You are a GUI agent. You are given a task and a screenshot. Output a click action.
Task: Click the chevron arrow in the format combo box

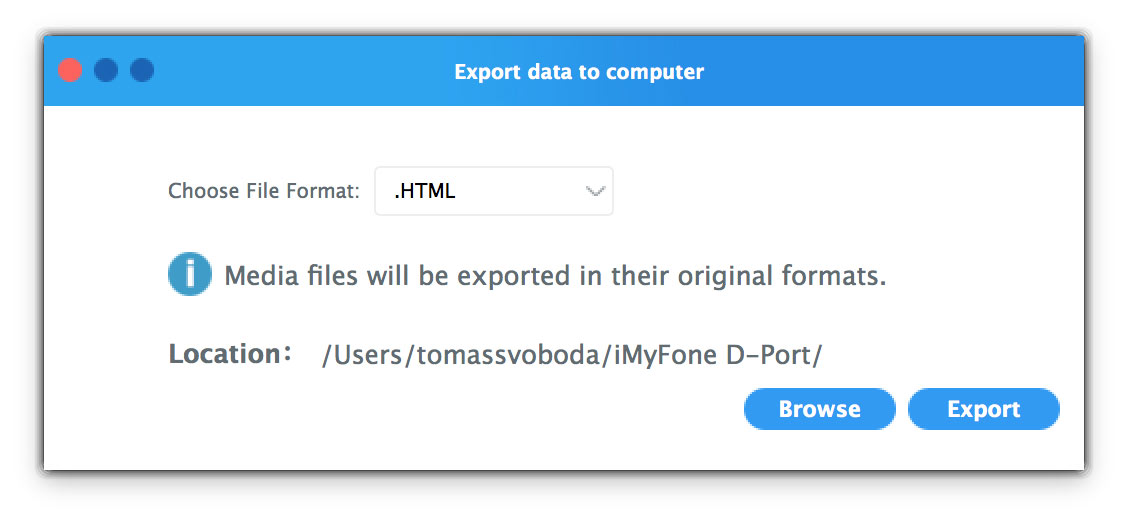pyautogui.click(x=596, y=191)
